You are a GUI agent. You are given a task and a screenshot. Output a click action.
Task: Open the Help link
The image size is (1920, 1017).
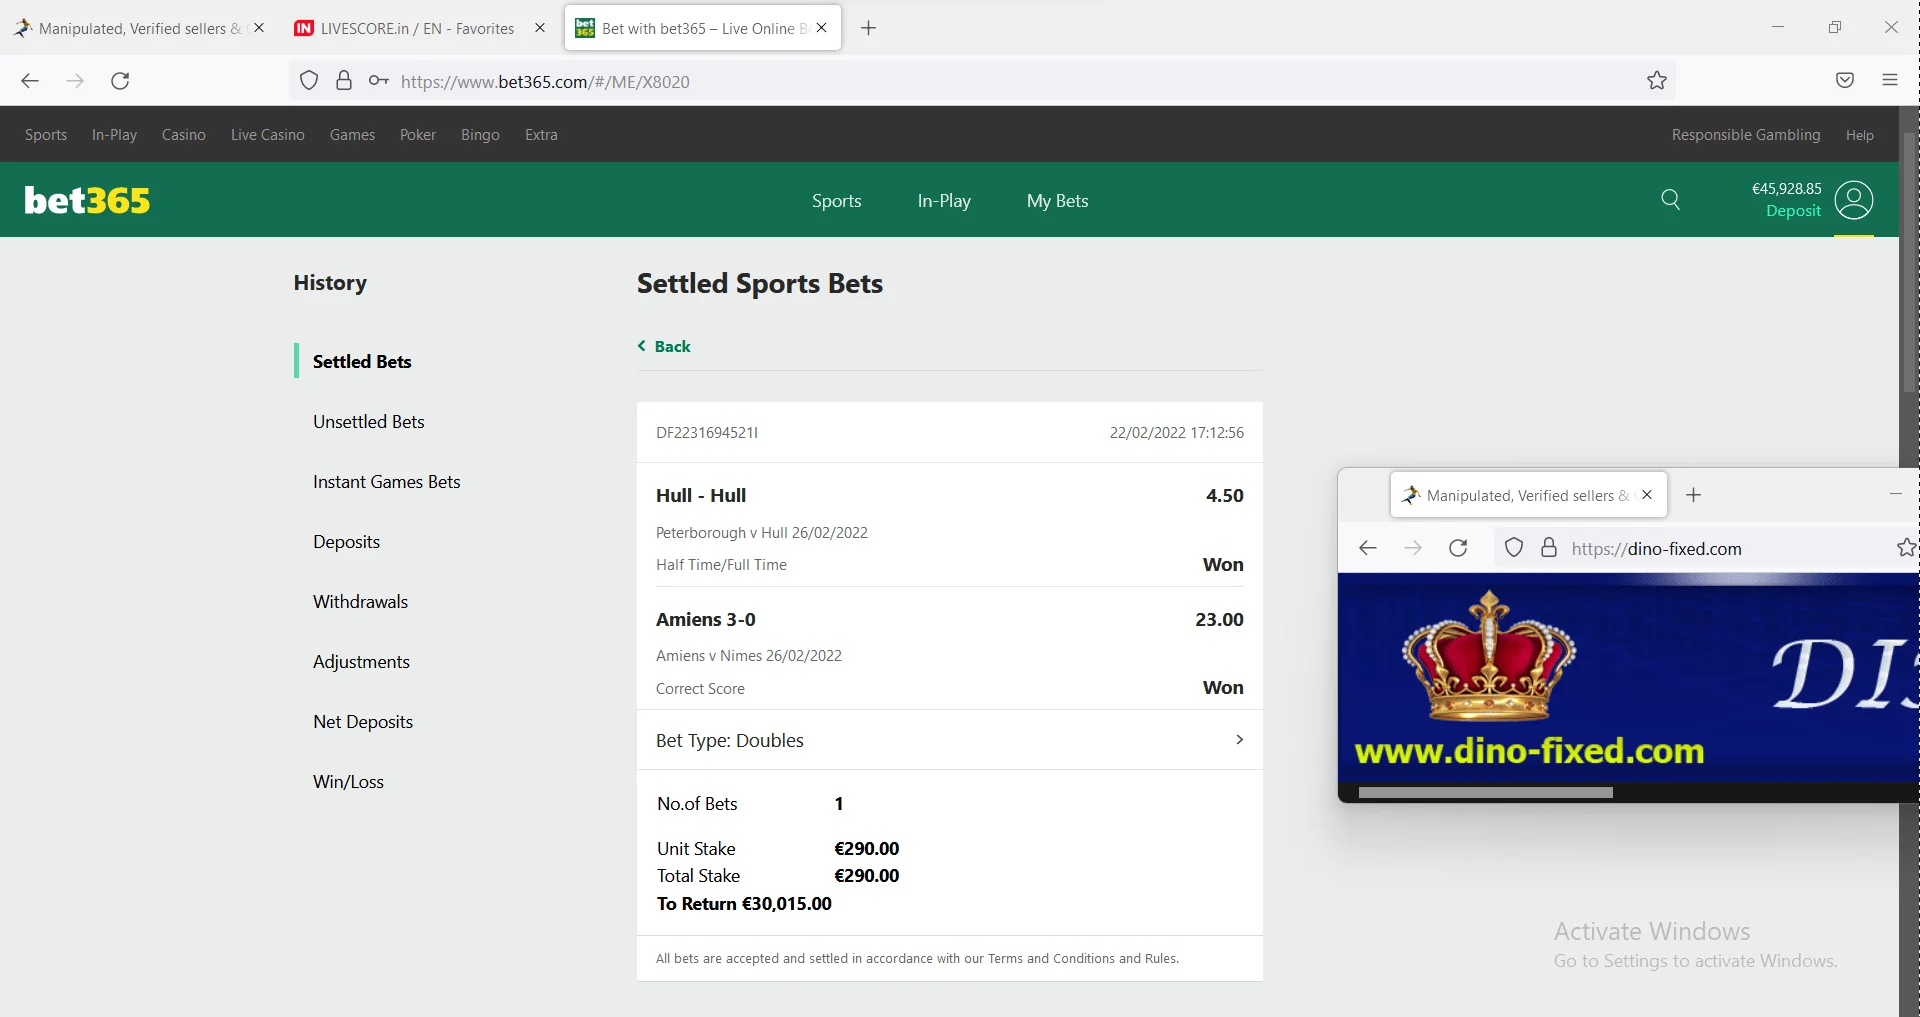(1860, 135)
